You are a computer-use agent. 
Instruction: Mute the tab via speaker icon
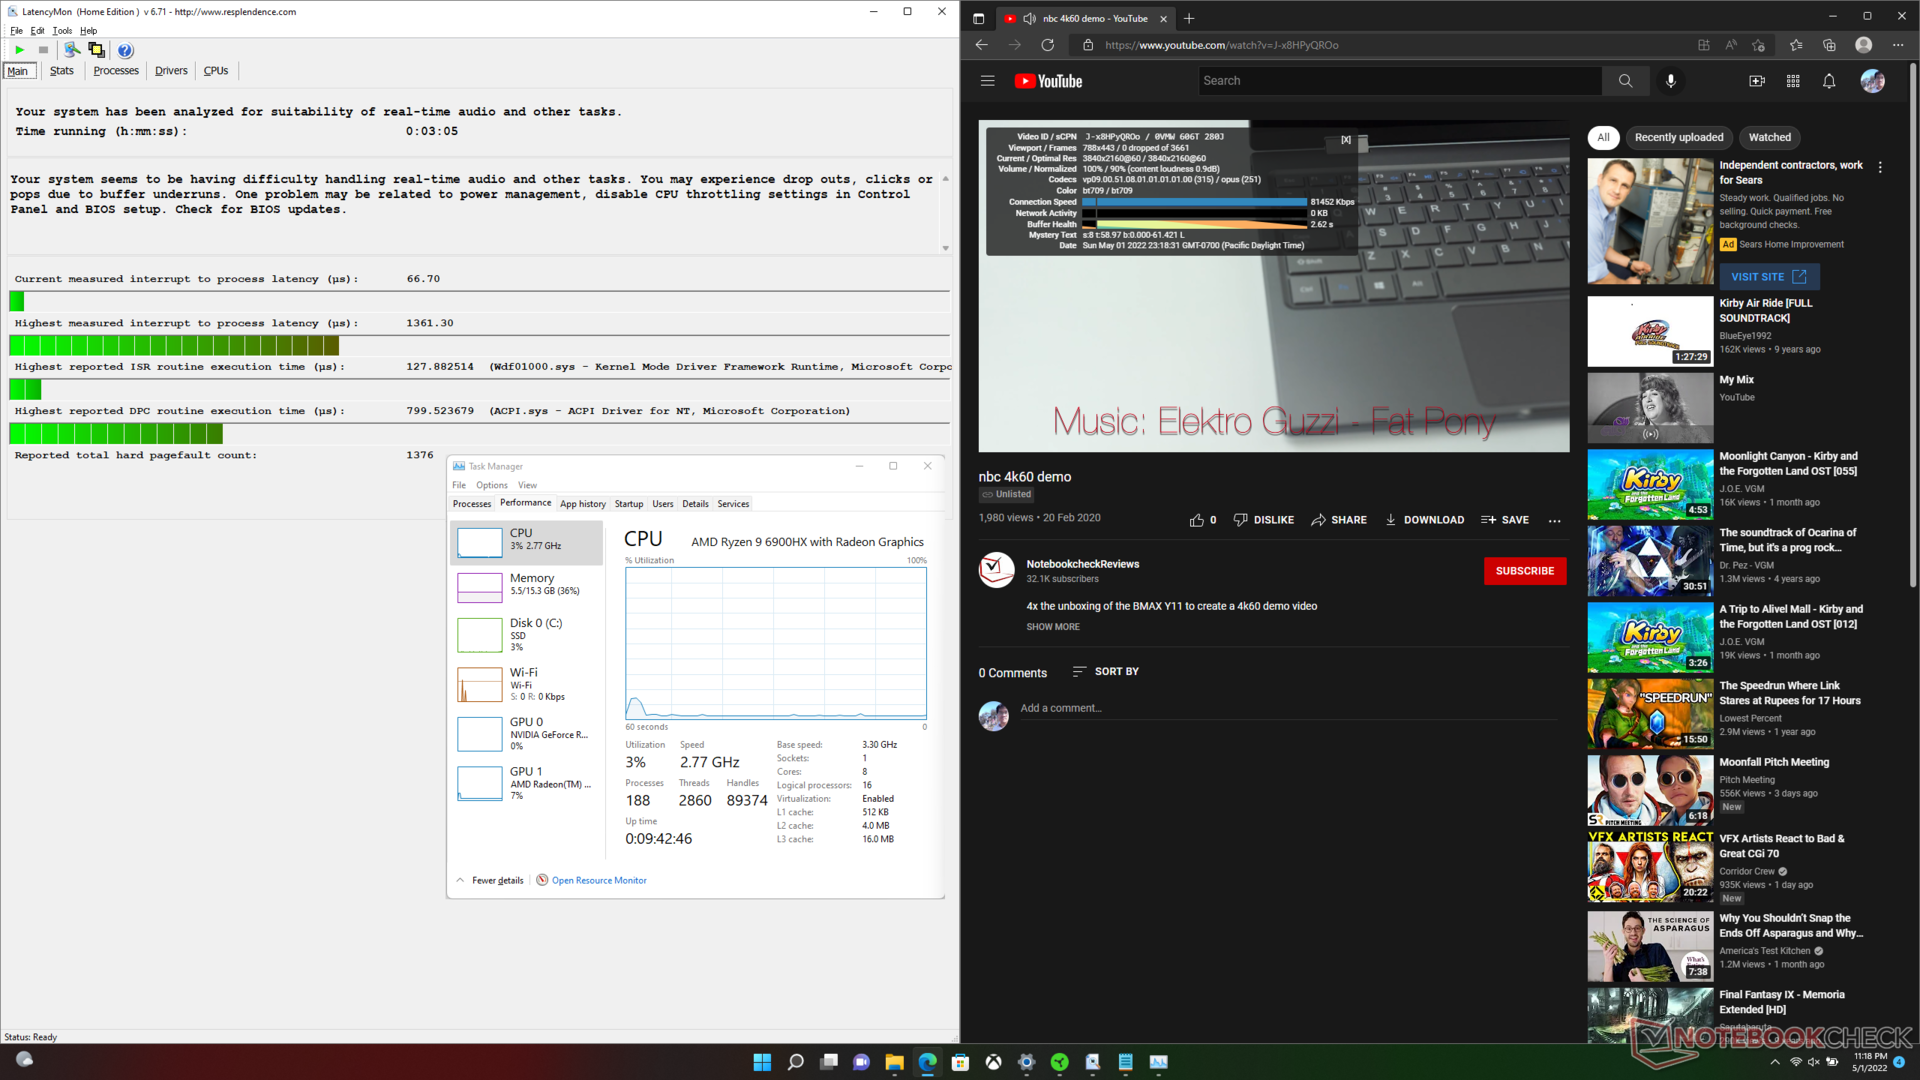pos(1029,18)
